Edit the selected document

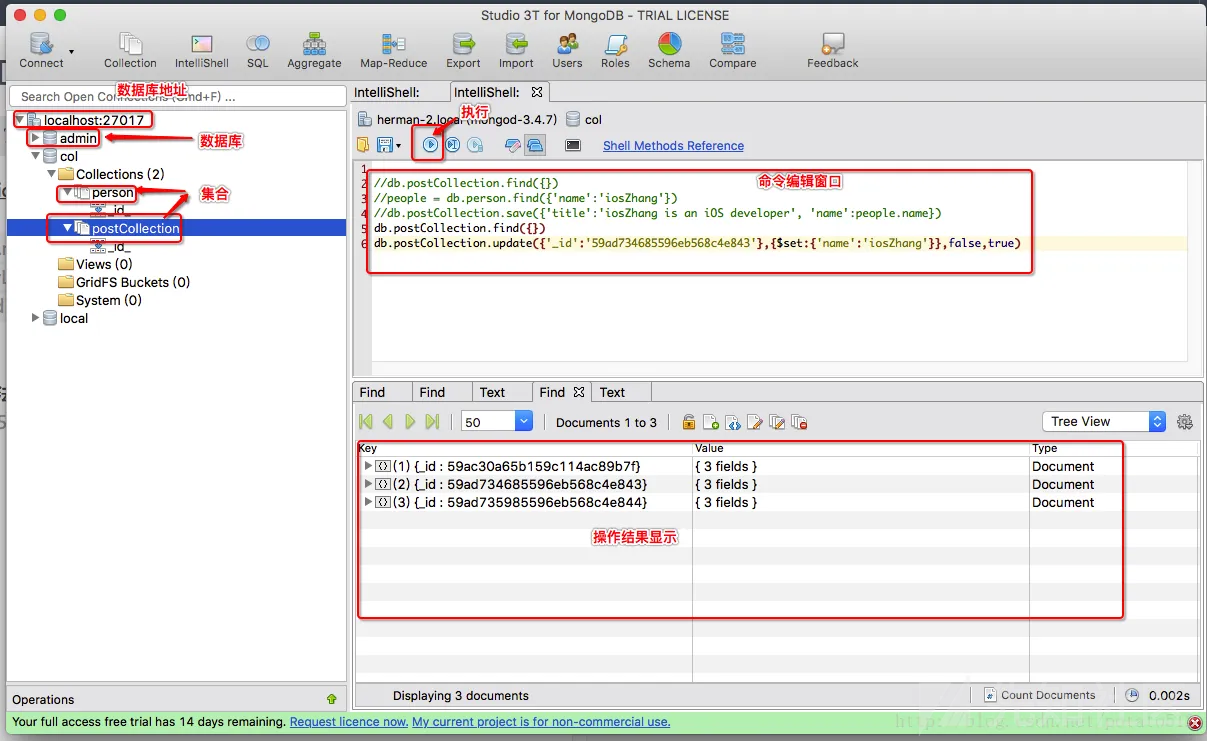click(x=755, y=422)
